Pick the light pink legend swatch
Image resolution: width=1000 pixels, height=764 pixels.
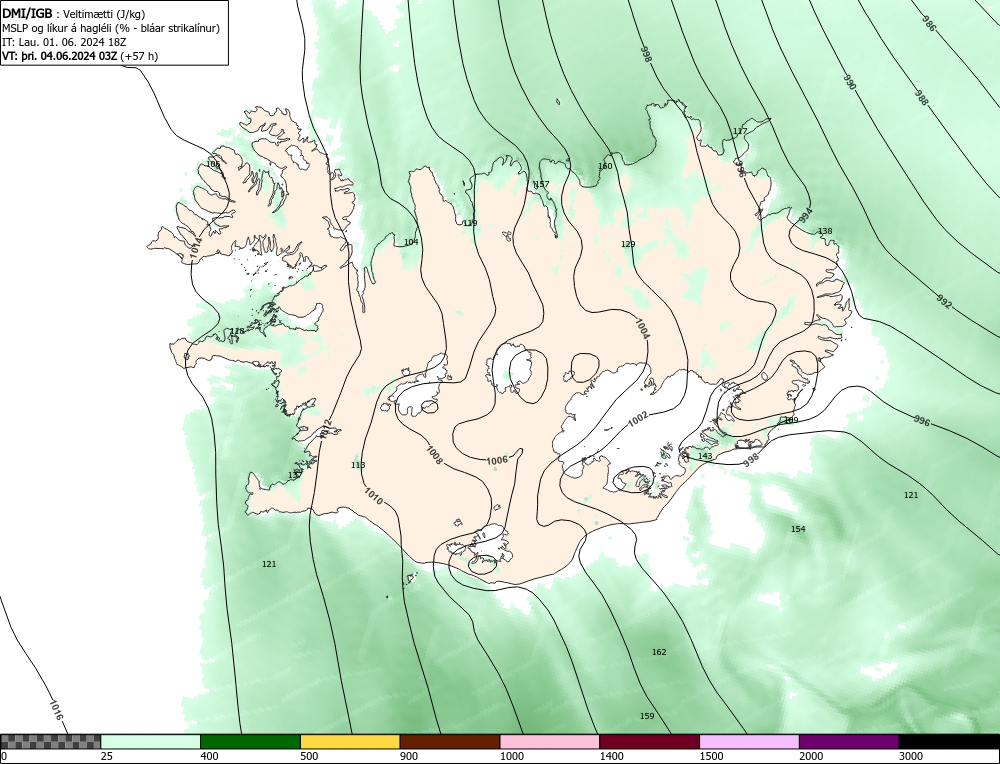point(550,742)
